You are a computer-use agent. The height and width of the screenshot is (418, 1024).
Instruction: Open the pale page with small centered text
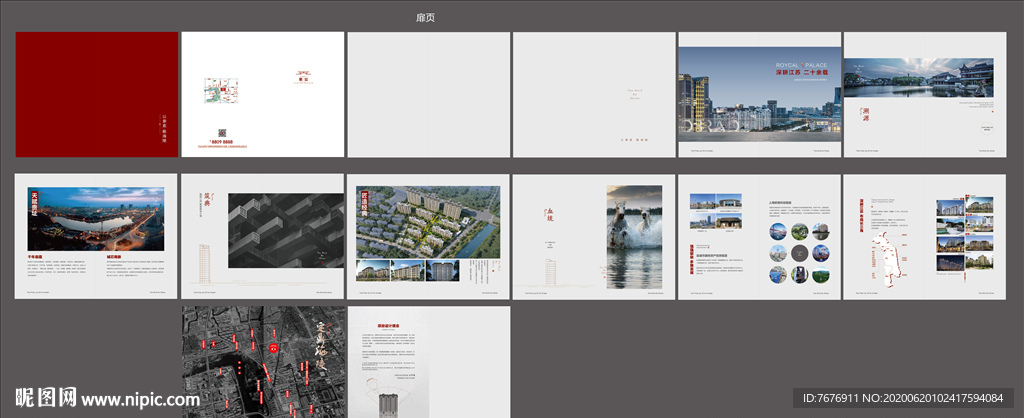594,94
